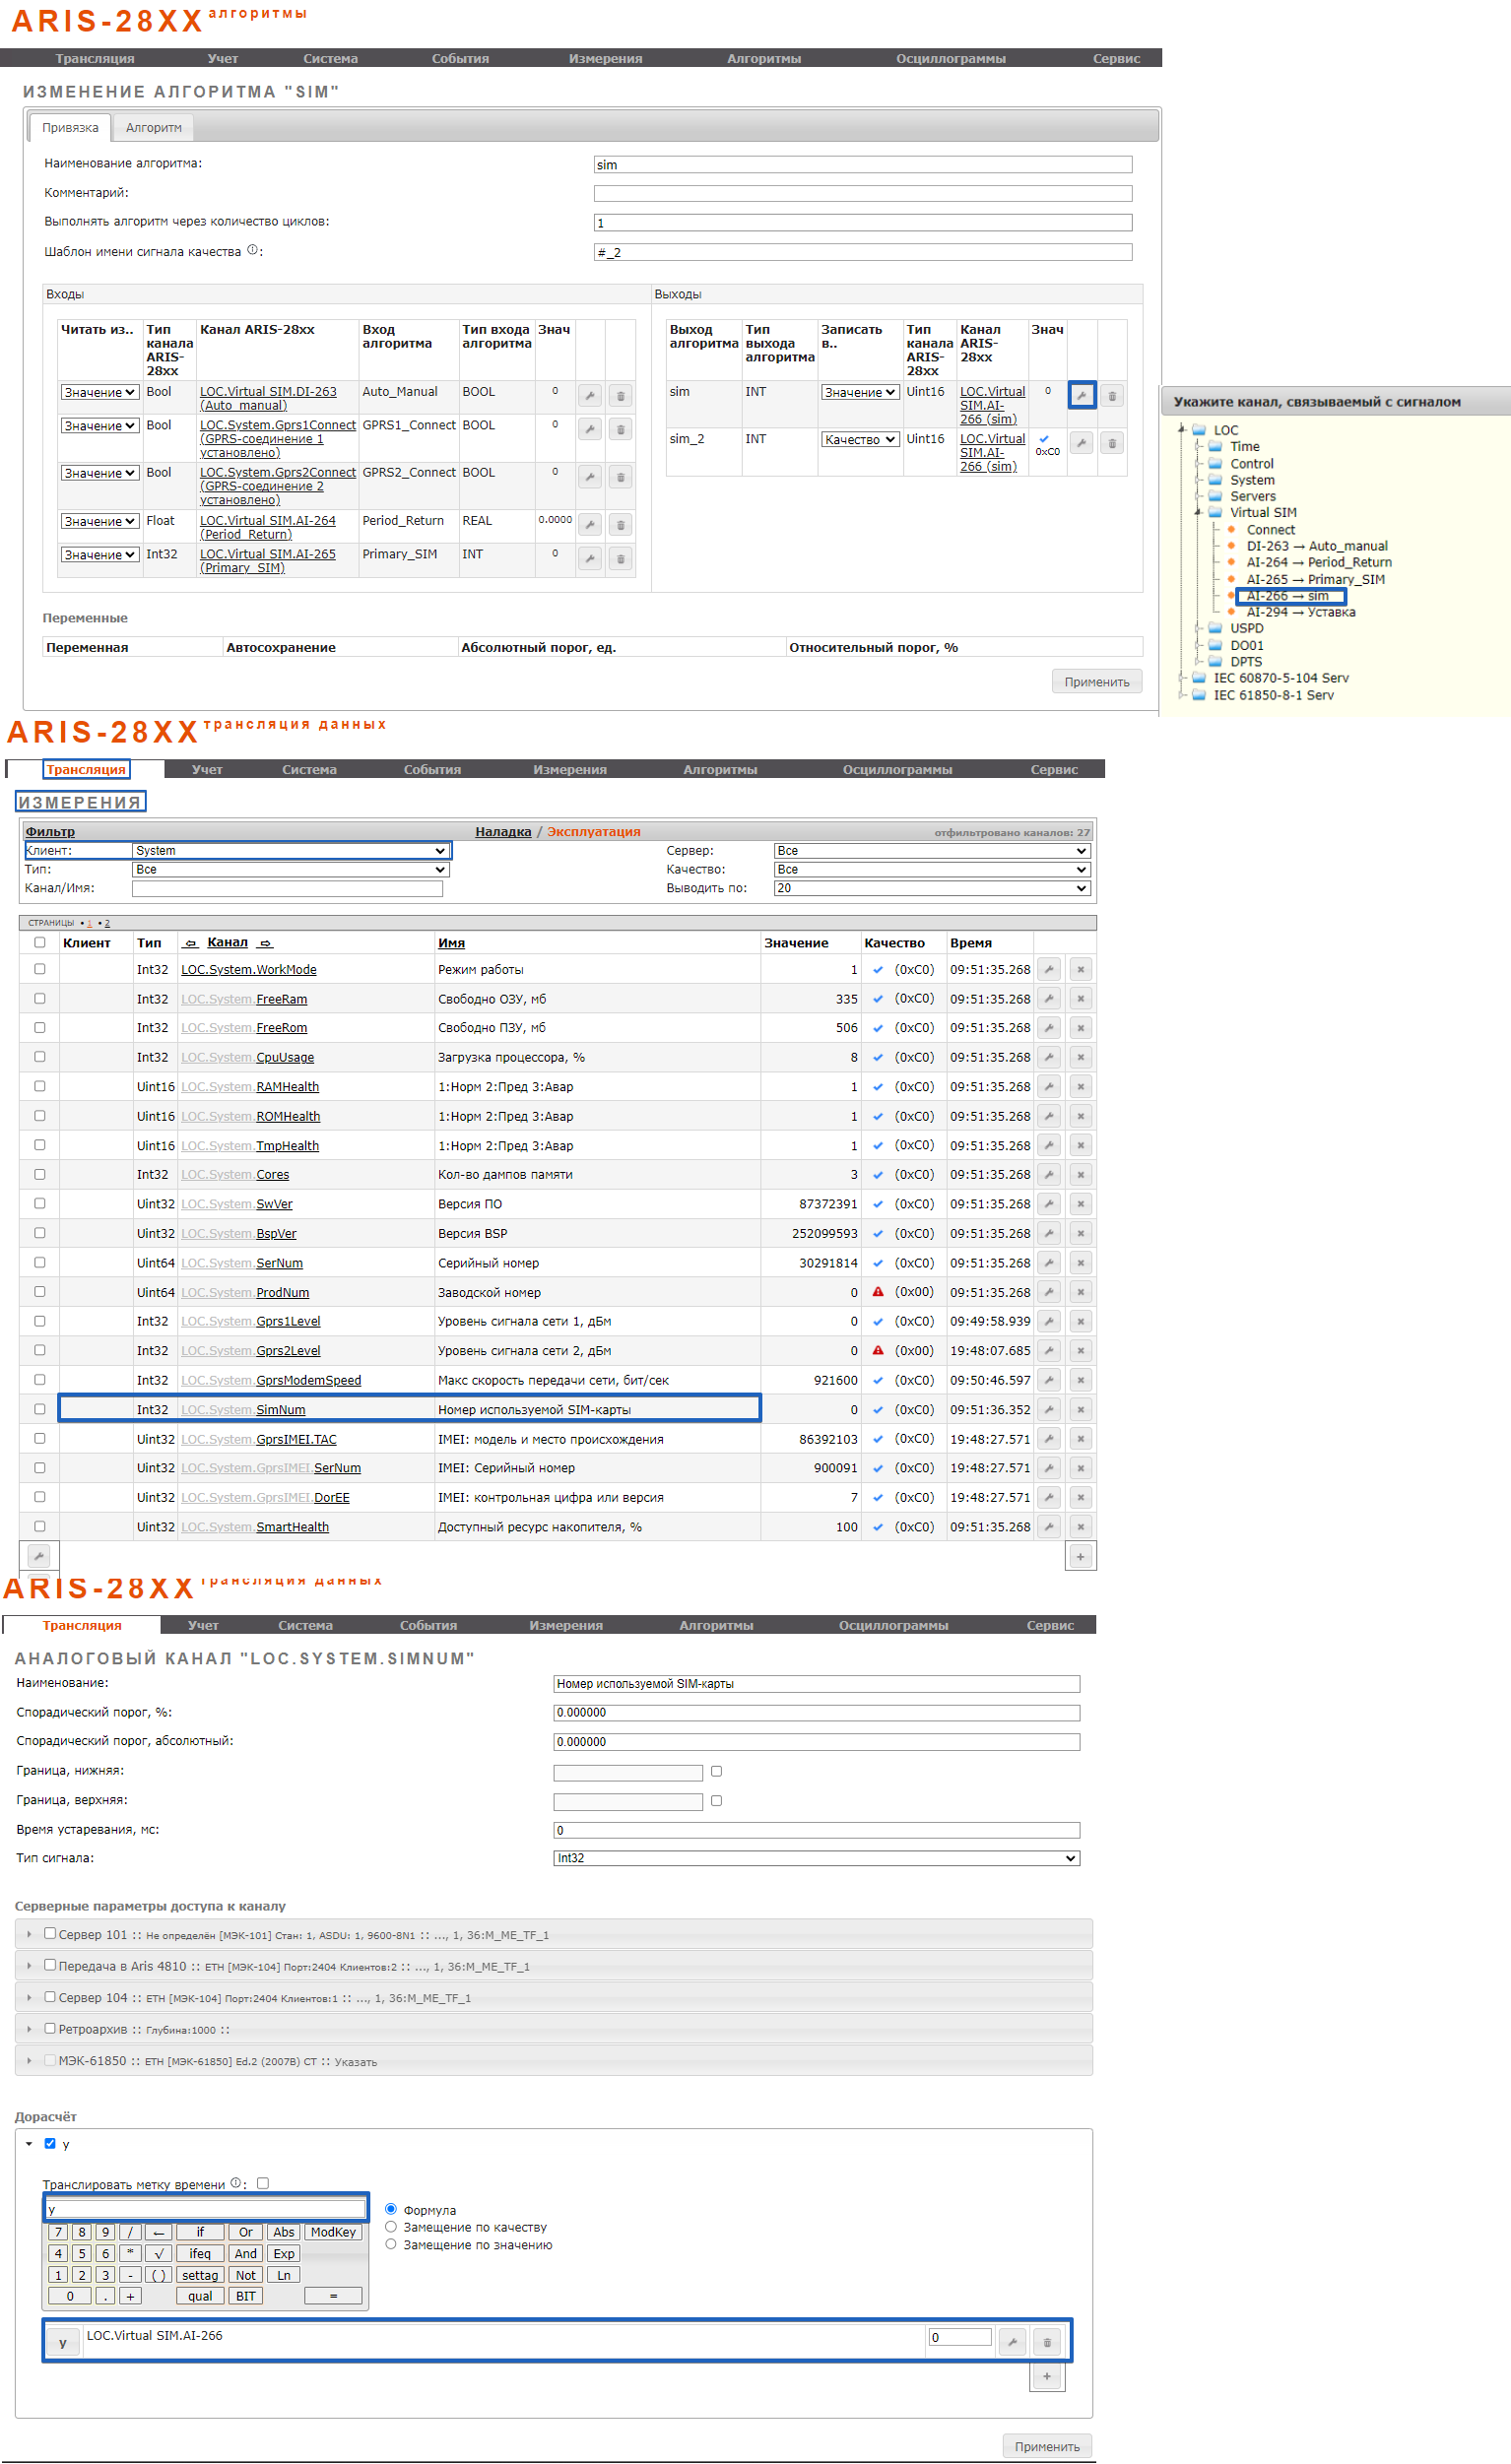Open Читать из dropdown for Auto_Manual row

(99, 393)
